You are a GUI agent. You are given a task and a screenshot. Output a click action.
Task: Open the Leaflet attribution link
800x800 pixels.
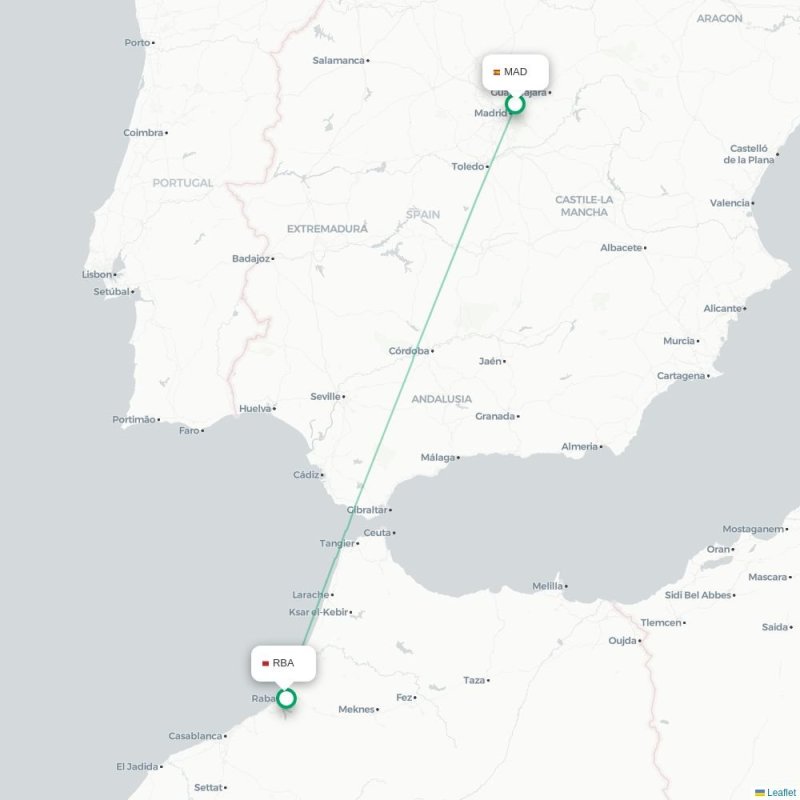[781, 792]
